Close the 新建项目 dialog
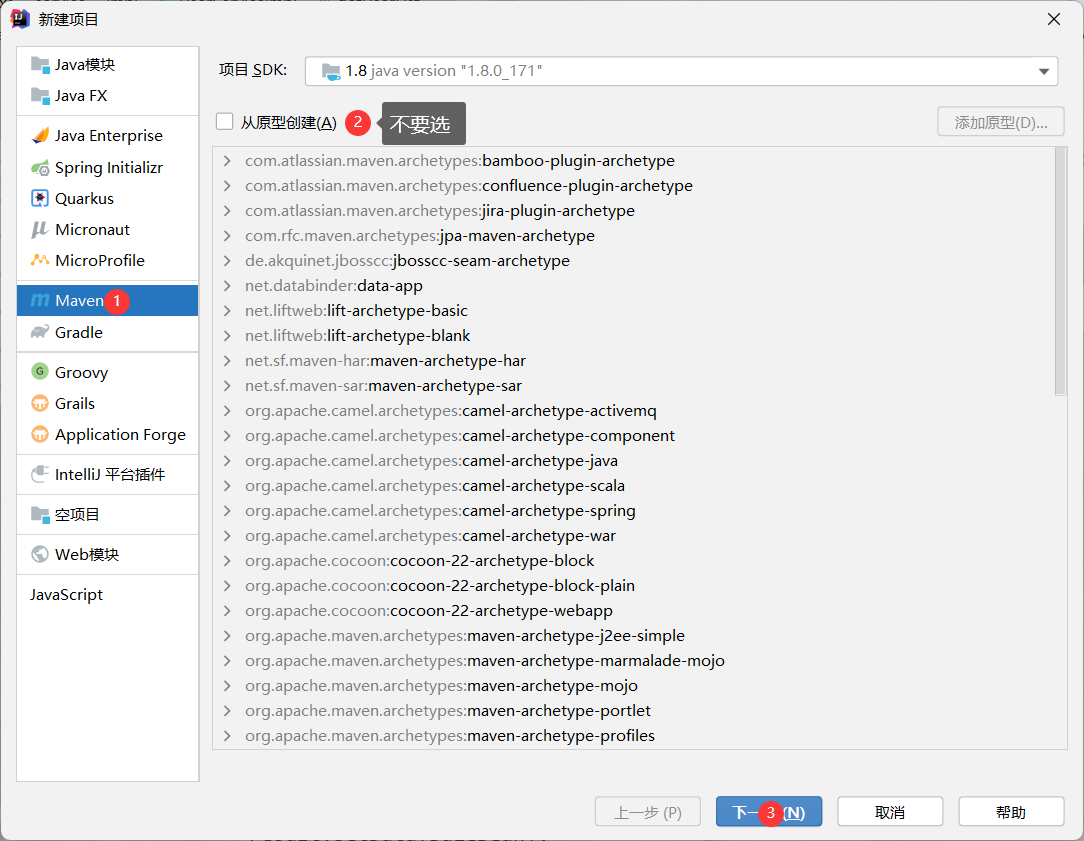 (1054, 19)
